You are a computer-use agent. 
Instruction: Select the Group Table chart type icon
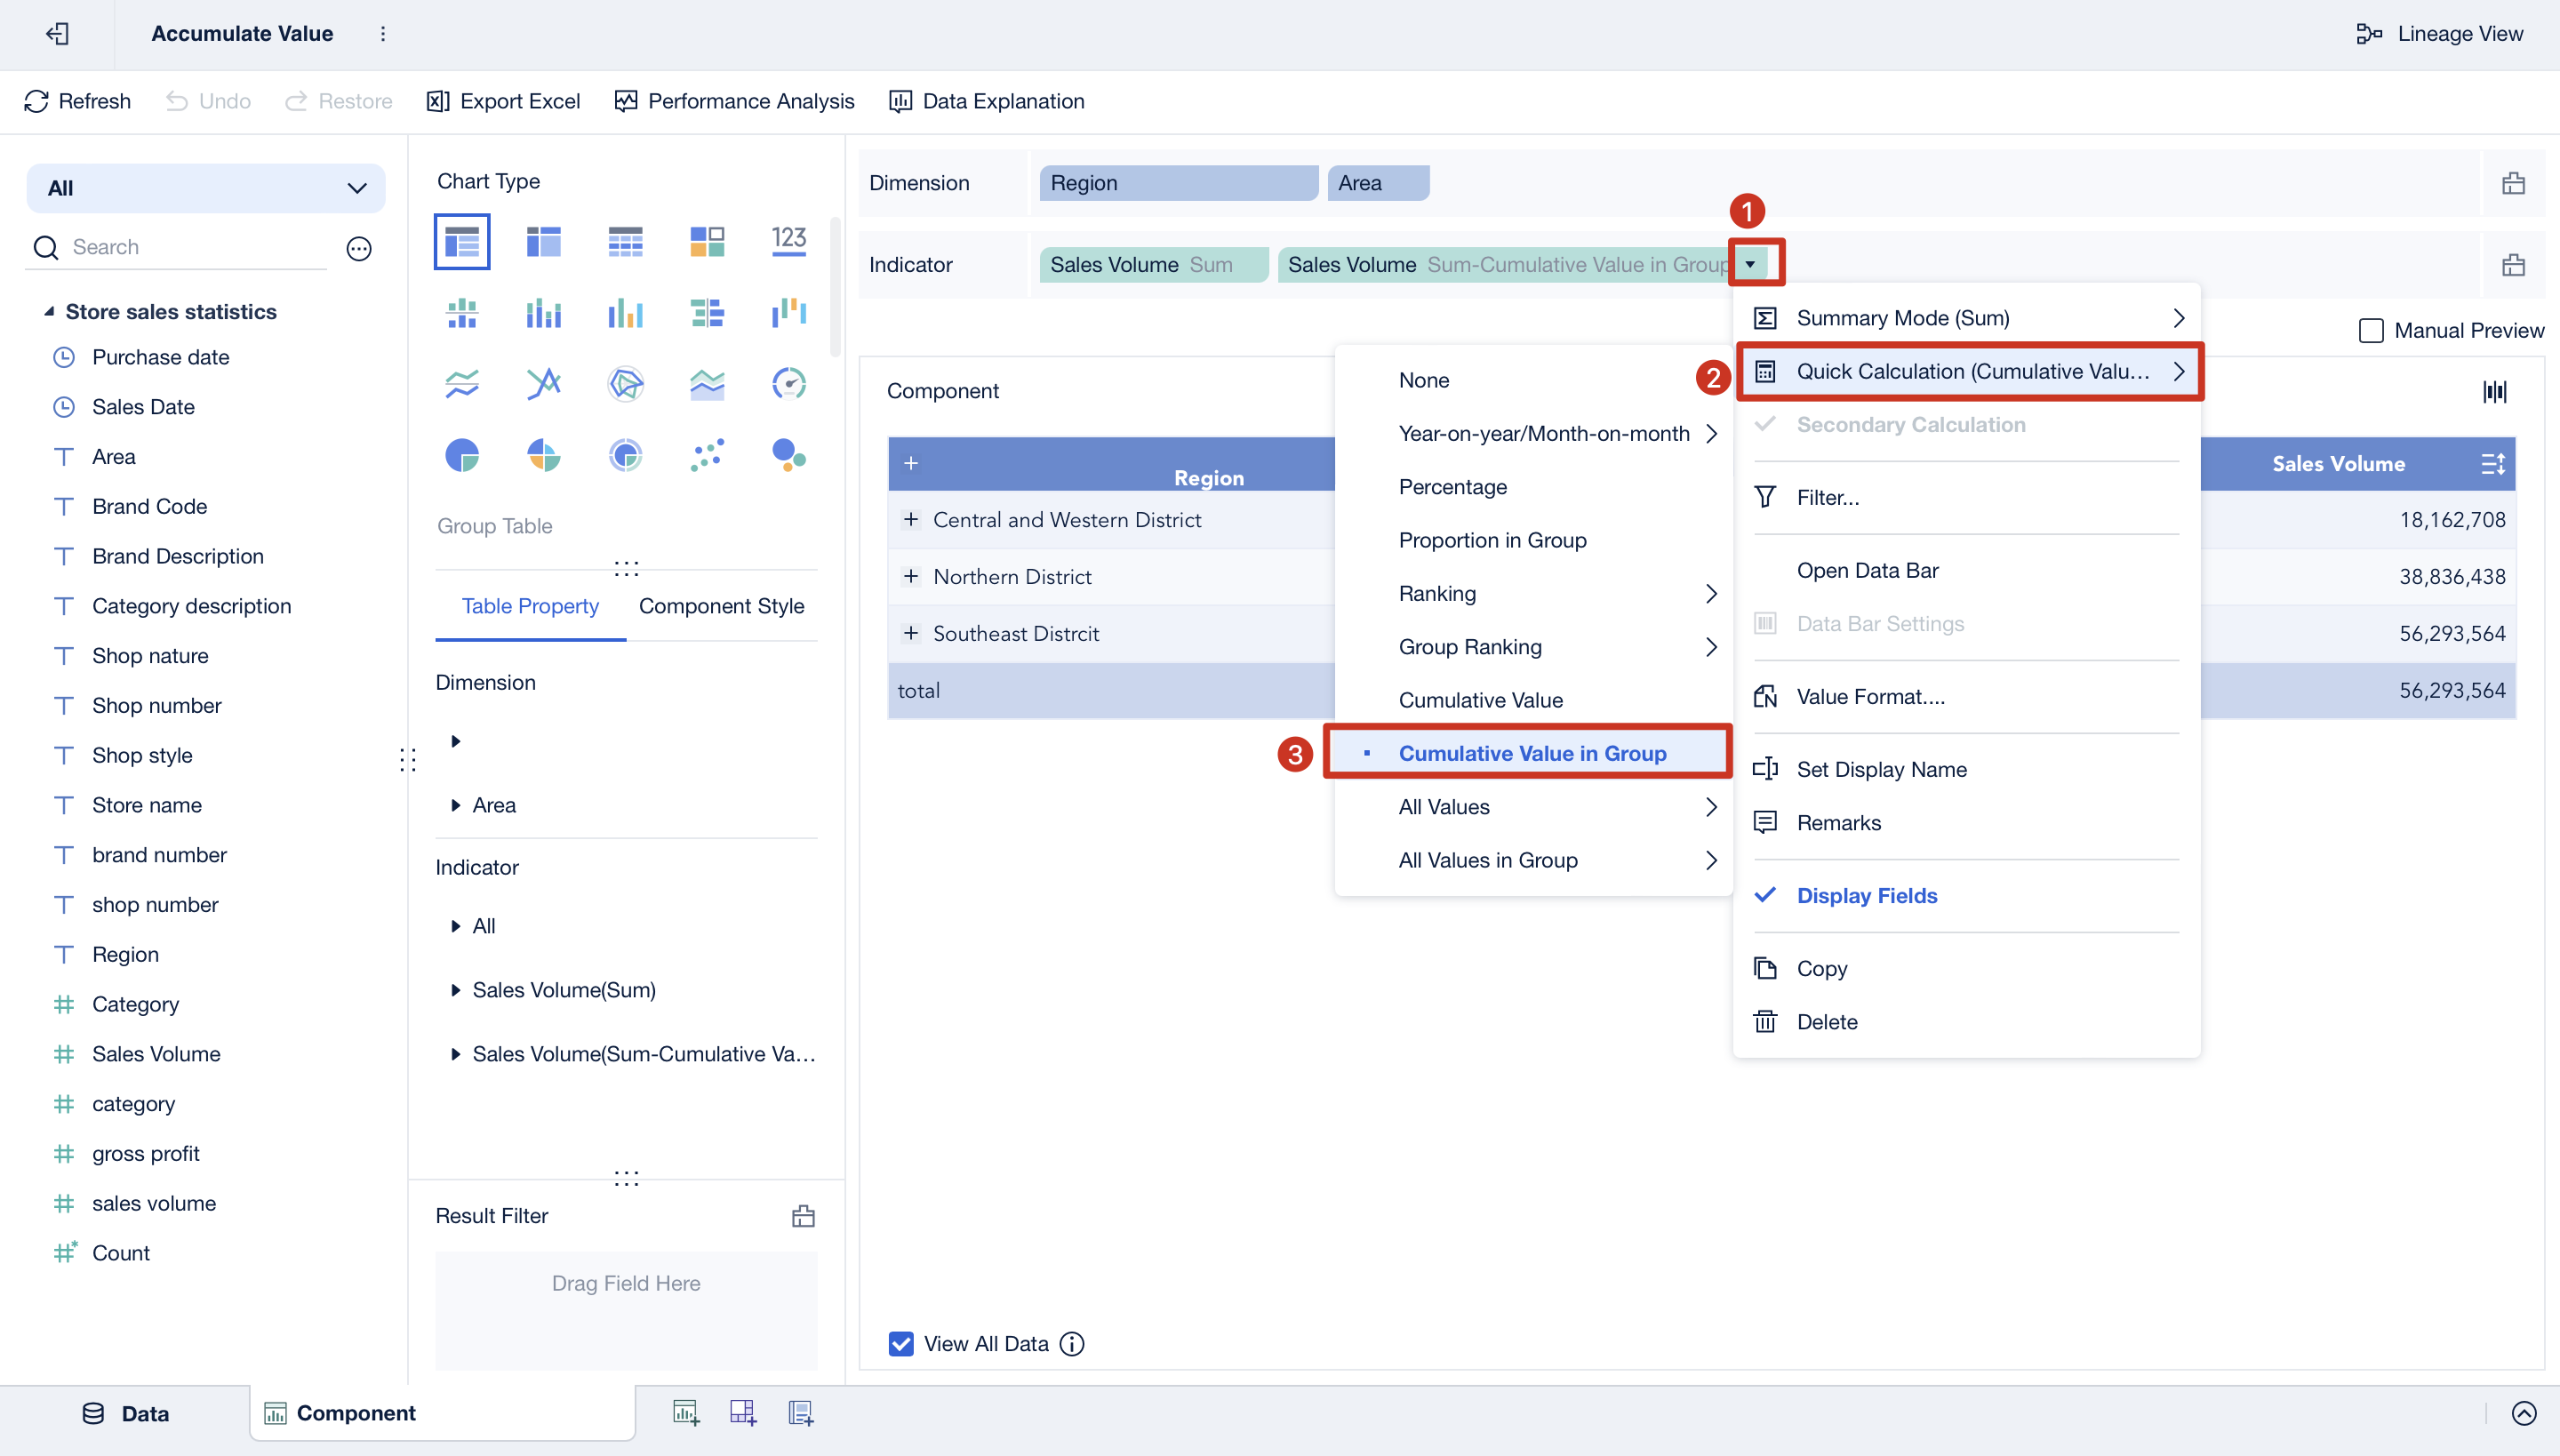461,241
